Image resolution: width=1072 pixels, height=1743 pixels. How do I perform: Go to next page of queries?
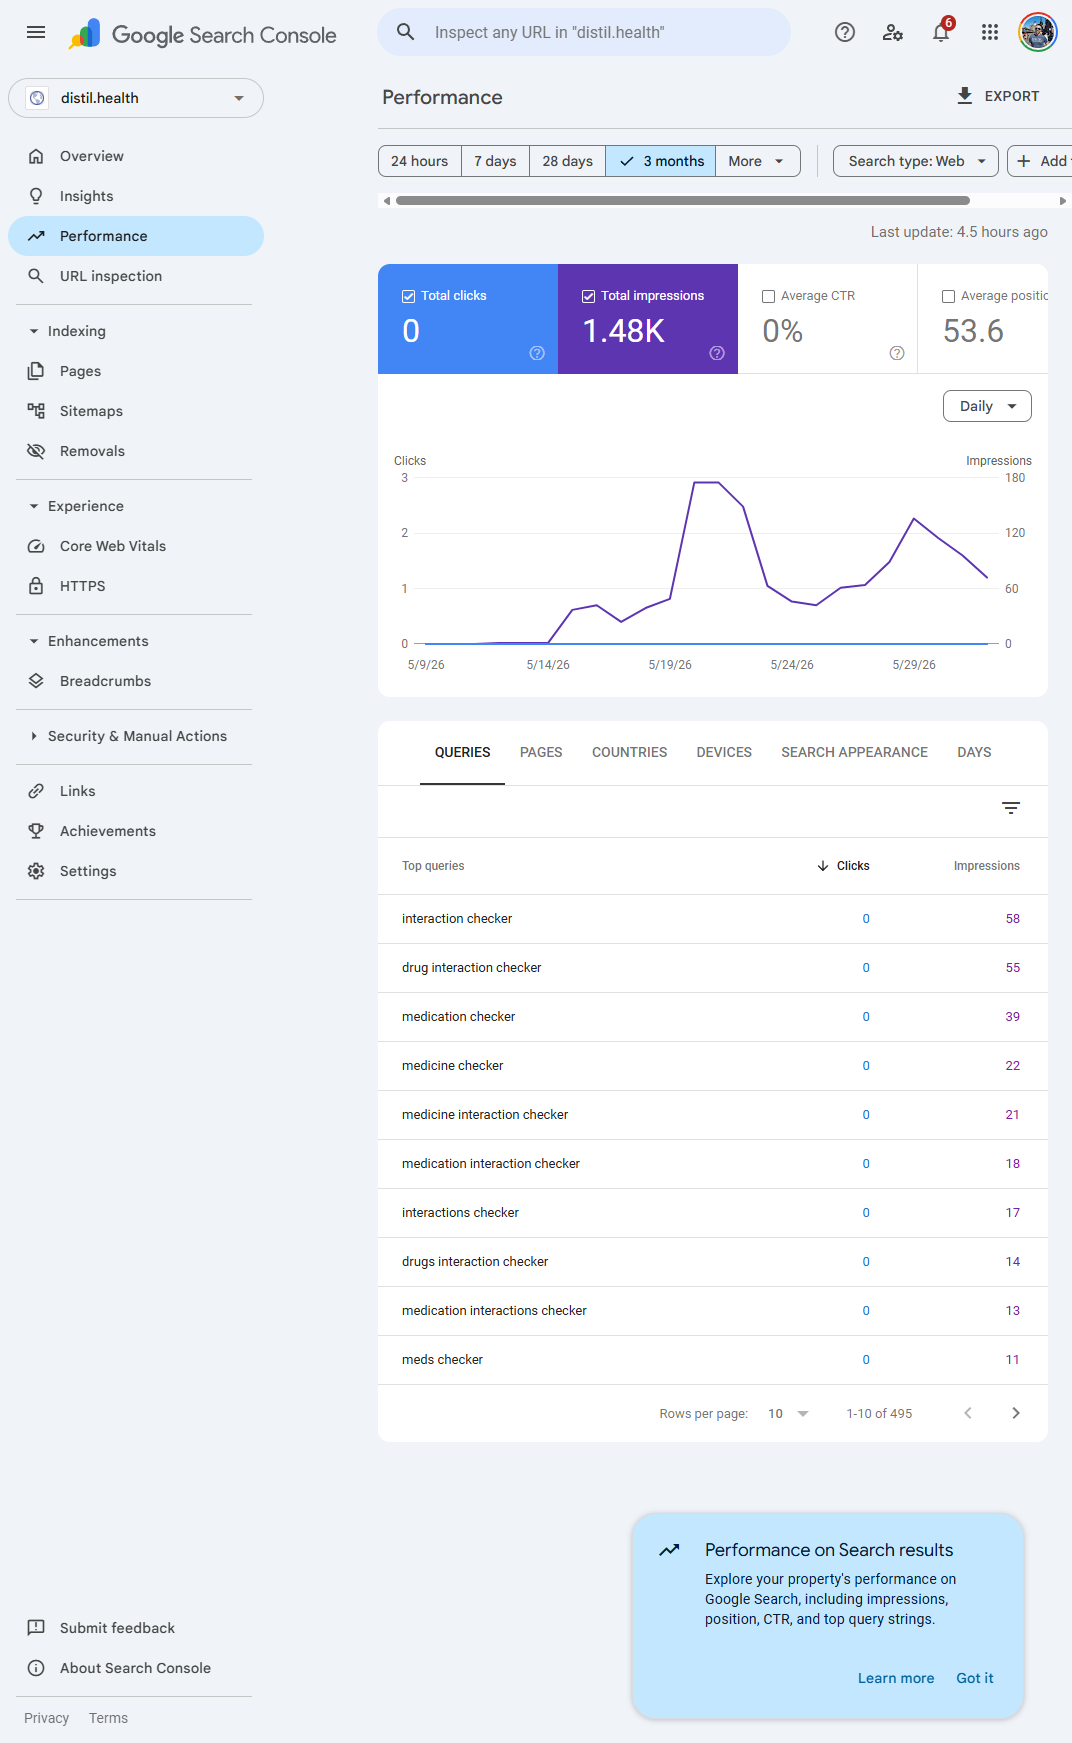(x=1016, y=1413)
